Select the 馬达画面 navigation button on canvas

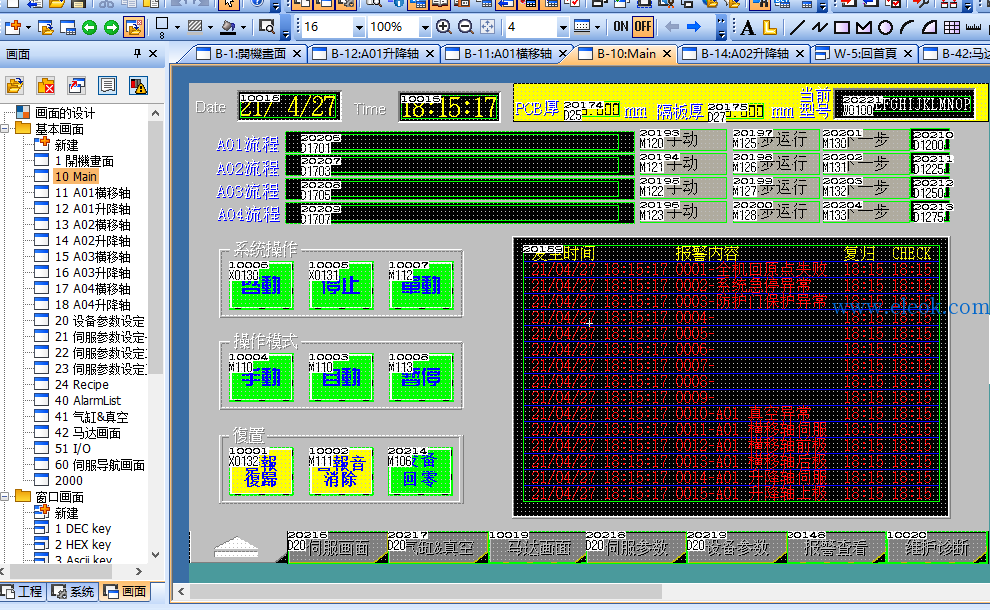(539, 547)
